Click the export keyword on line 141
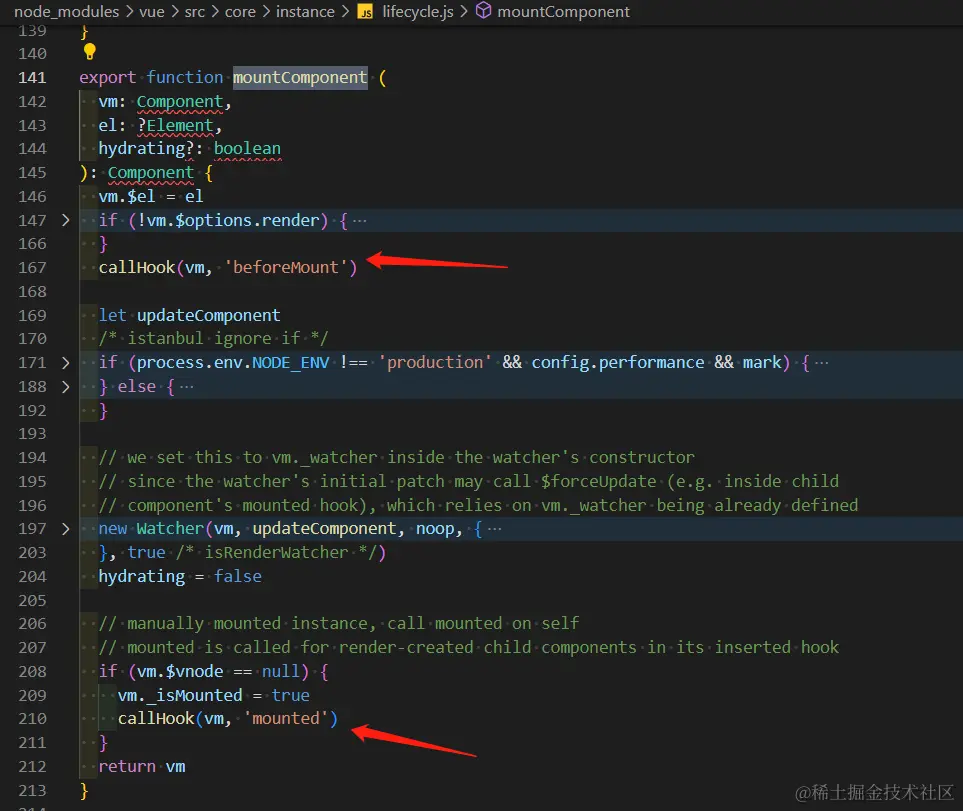The height and width of the screenshot is (811, 963). point(107,77)
